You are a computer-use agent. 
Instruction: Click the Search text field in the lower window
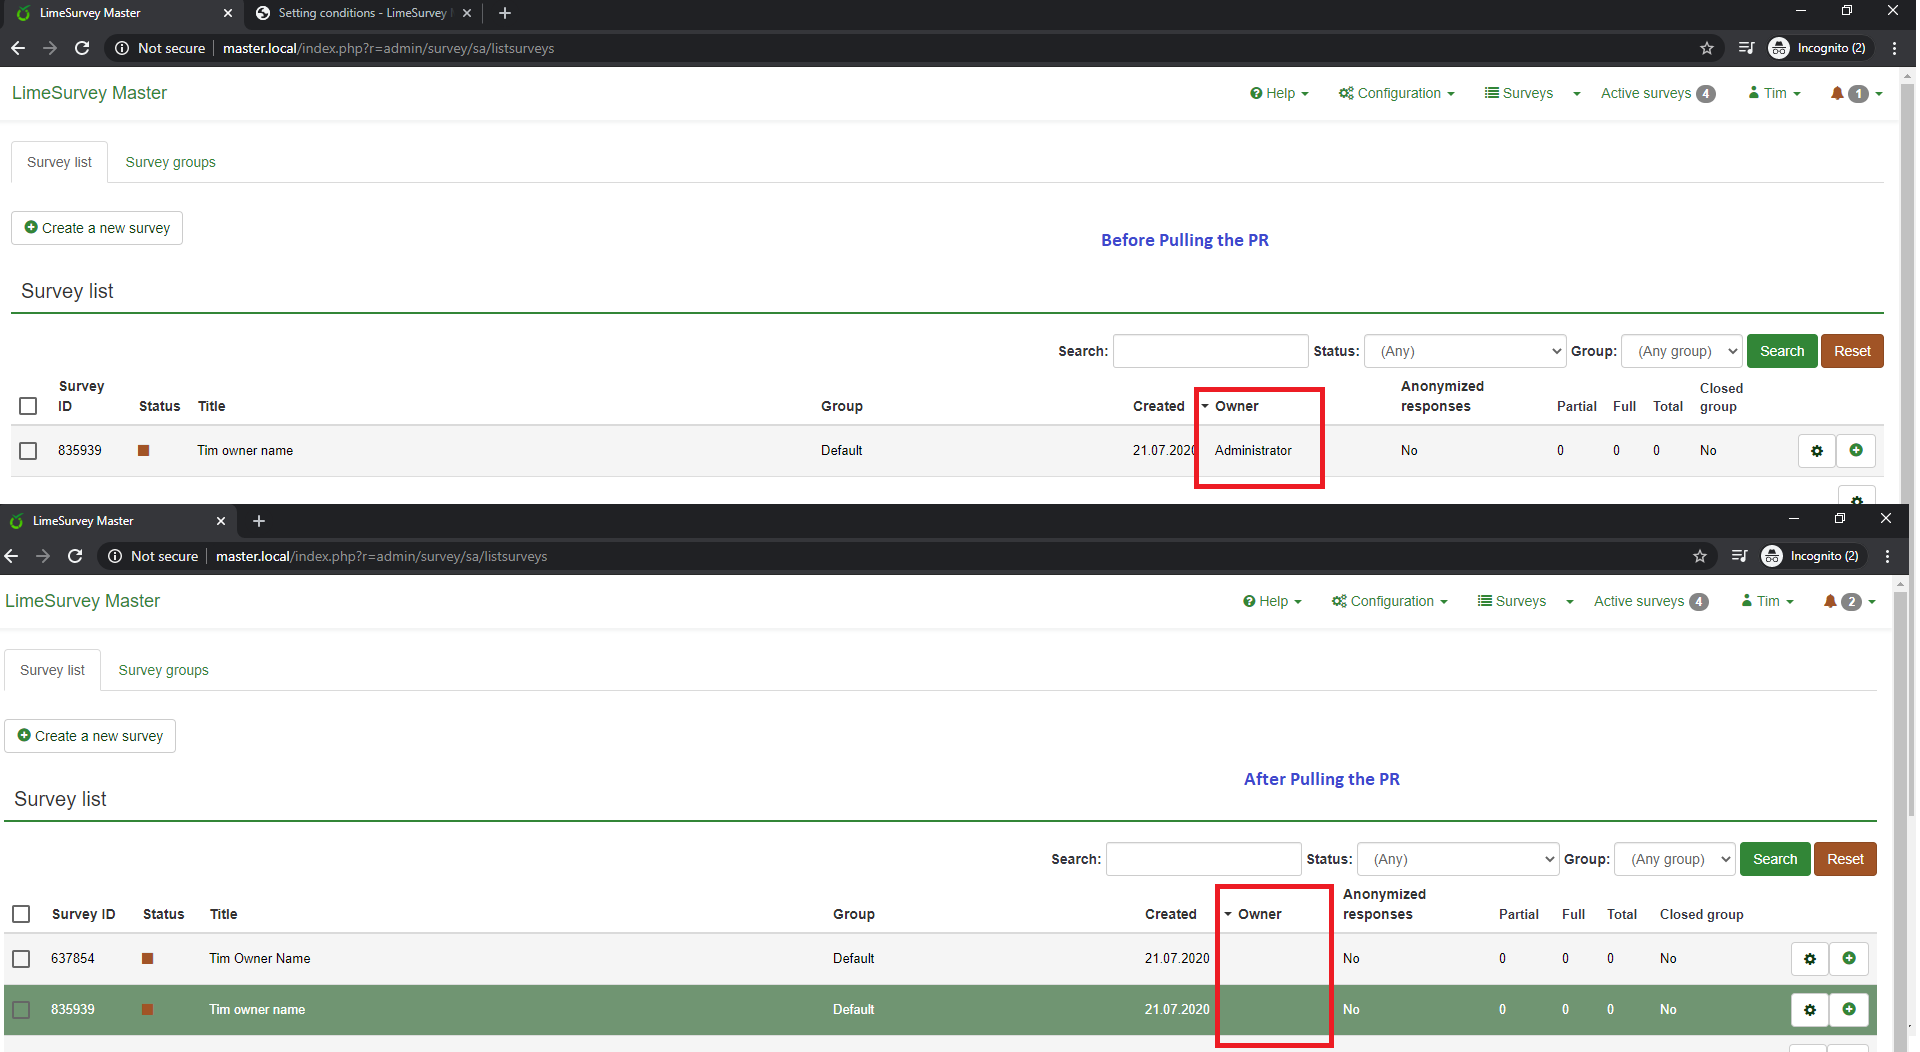click(1203, 859)
